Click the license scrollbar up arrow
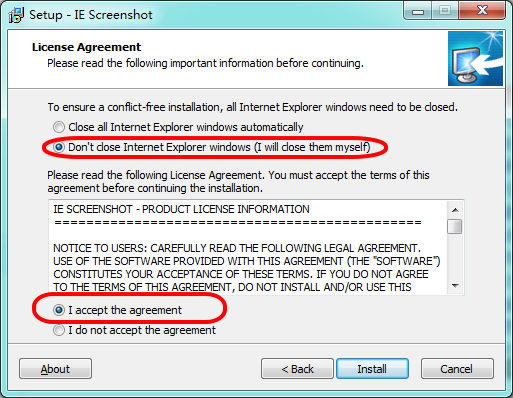The width and height of the screenshot is (513, 398). pyautogui.click(x=455, y=210)
